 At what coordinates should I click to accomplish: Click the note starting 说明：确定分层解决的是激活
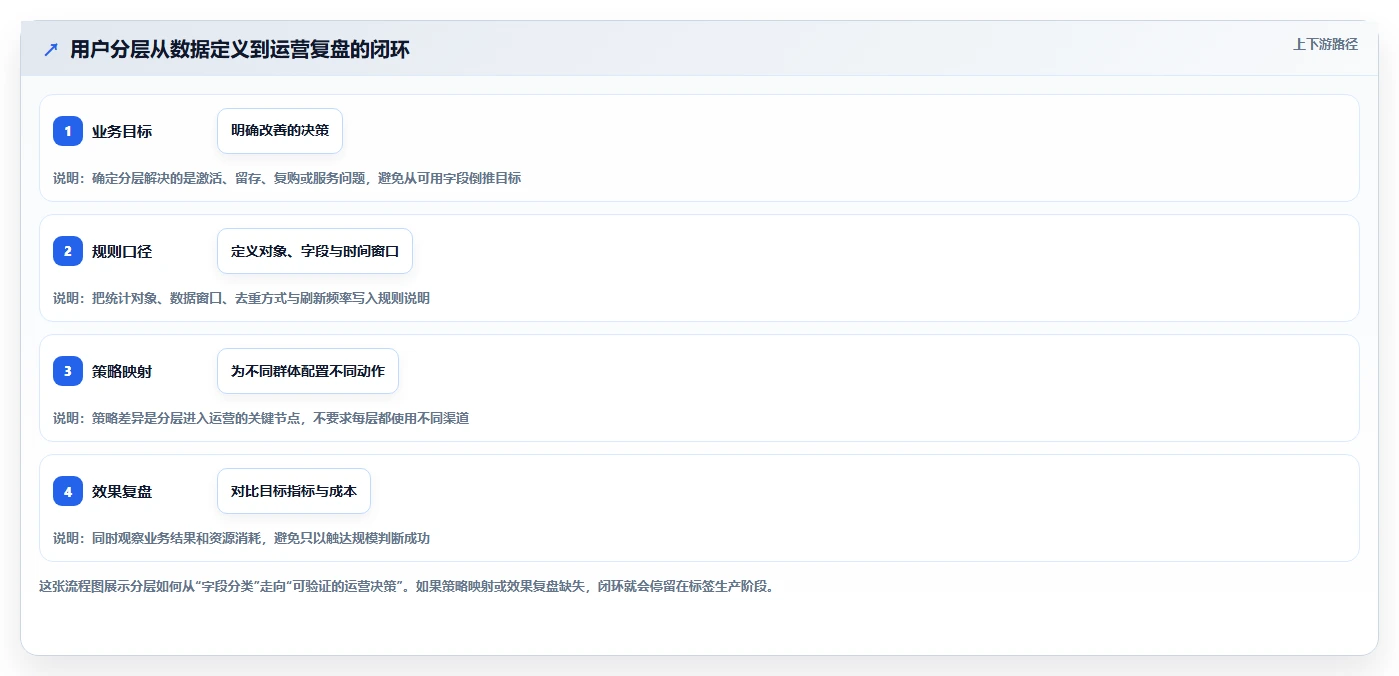(287, 178)
